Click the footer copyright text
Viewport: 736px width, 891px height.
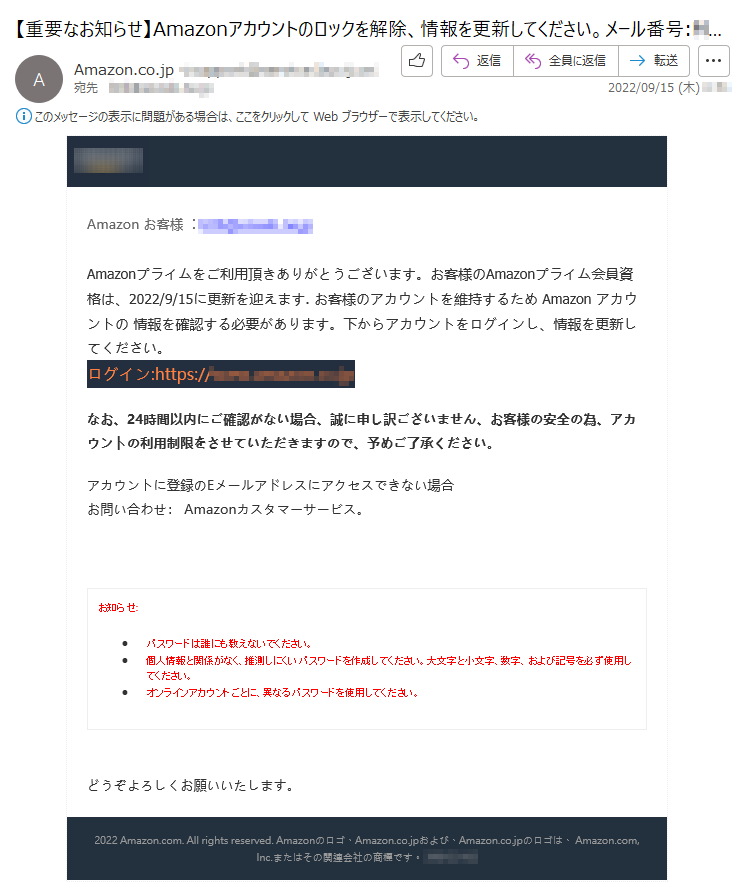pyautogui.click(x=367, y=848)
